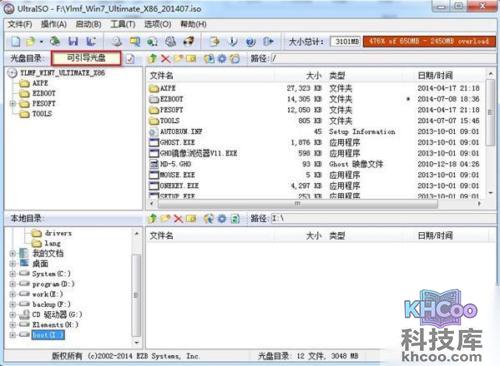Click the New Folder icon in image pane toolbar

click(x=178, y=59)
